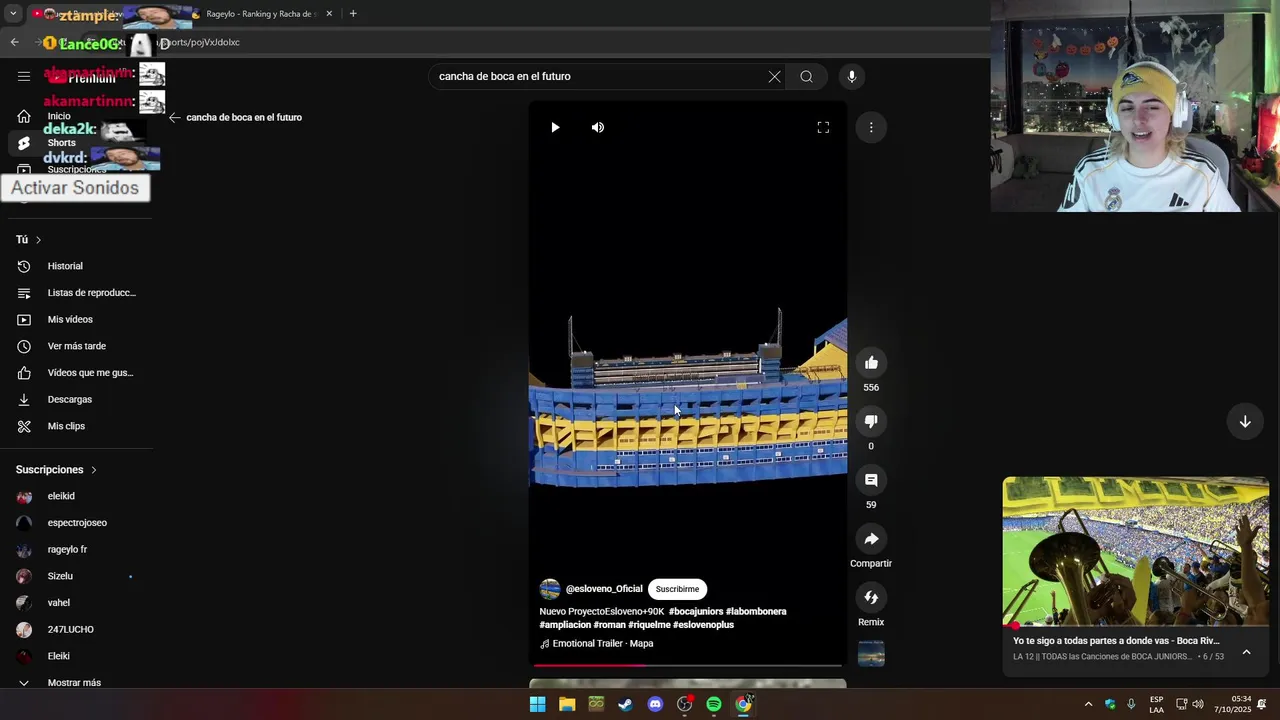Open the @esloveno_Oficial channel
This screenshot has height=720, width=1280.
(604, 589)
